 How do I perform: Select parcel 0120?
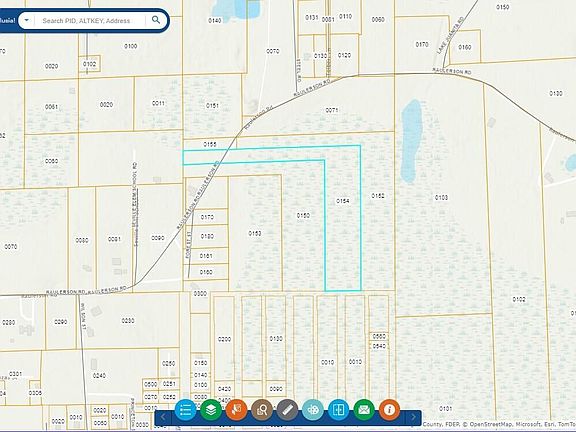[344, 55]
